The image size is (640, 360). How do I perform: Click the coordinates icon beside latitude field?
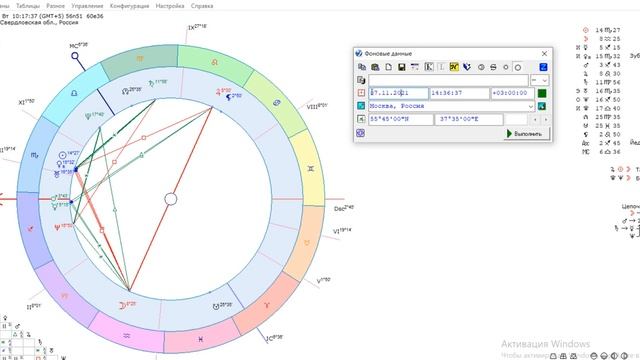click(361, 119)
